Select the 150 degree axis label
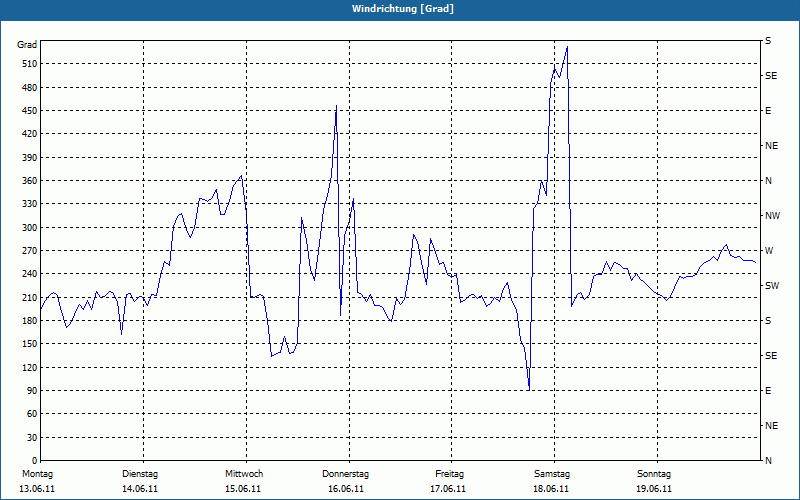800x500 pixels. tap(29, 343)
